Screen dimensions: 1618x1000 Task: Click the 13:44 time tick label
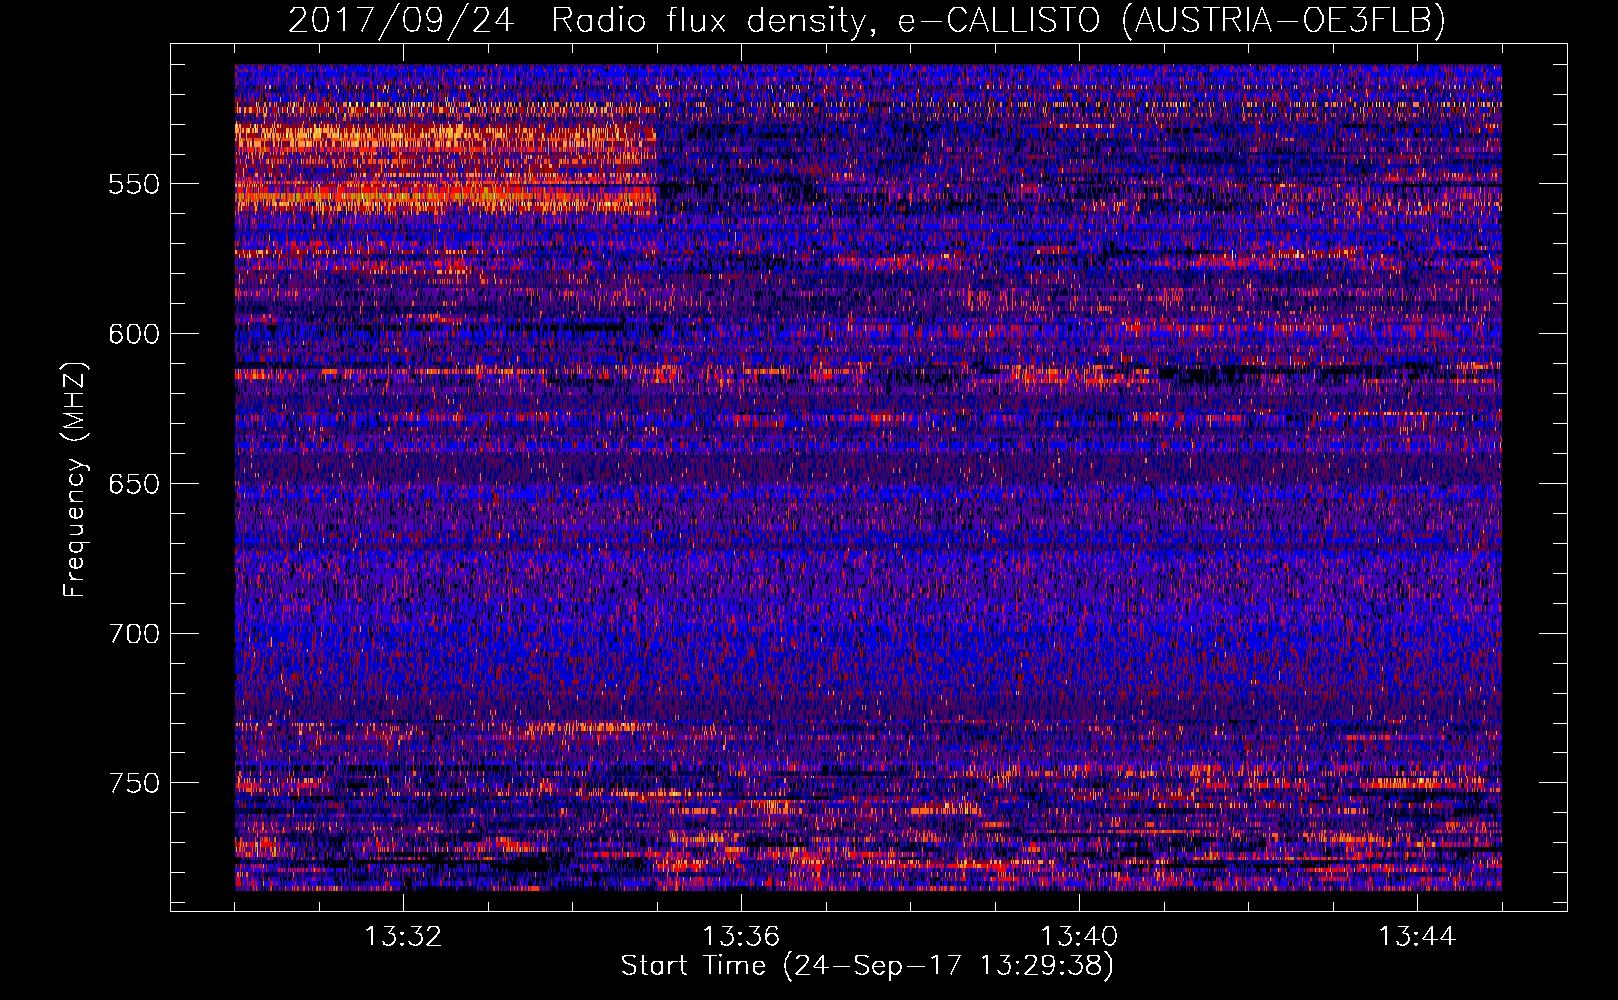[x=1417, y=937]
